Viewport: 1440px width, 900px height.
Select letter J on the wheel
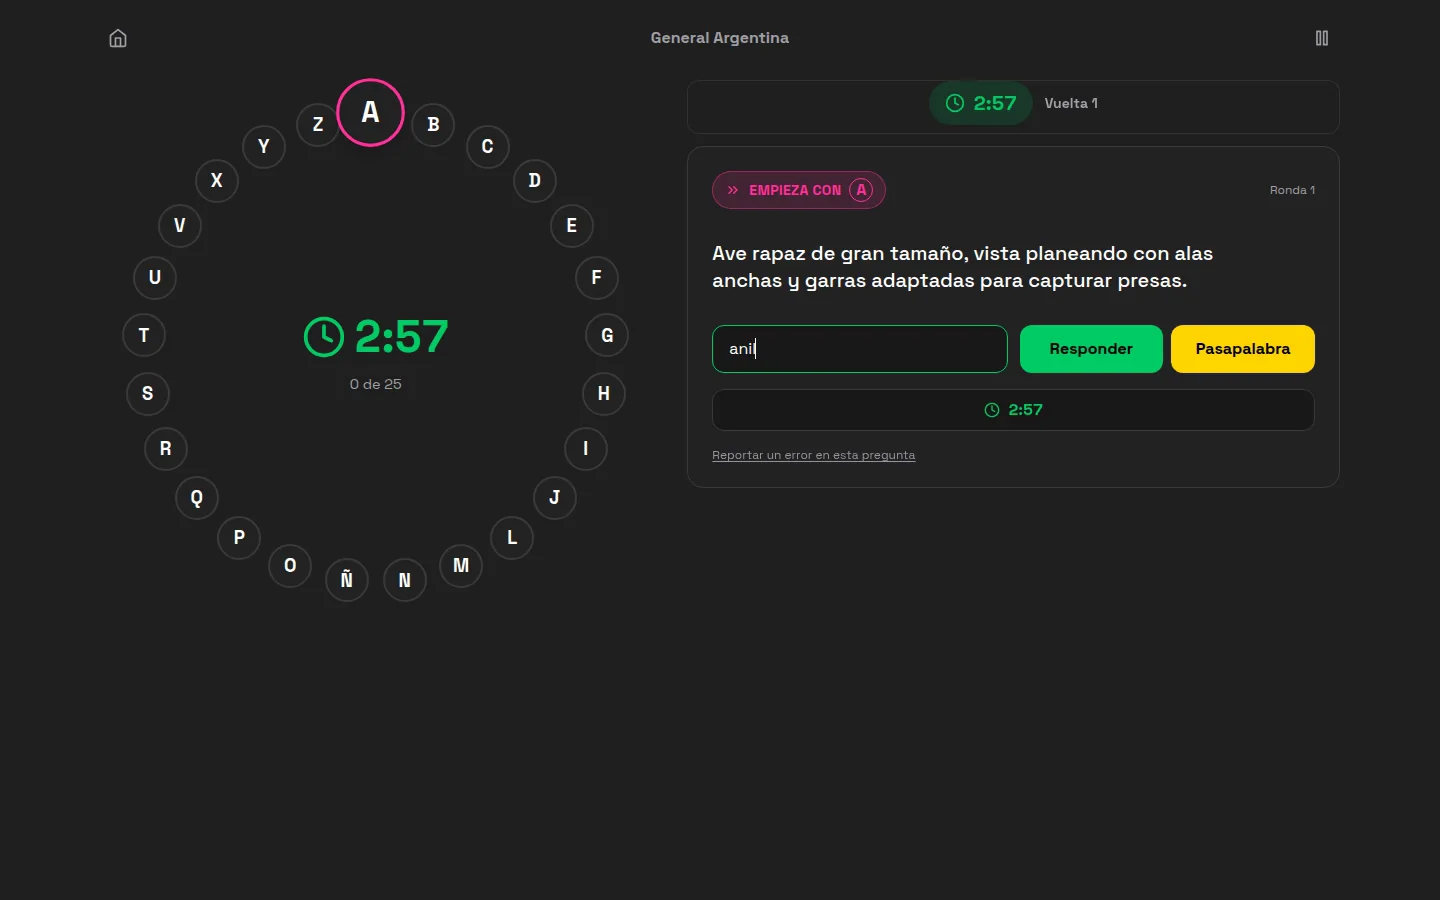[x=554, y=498]
